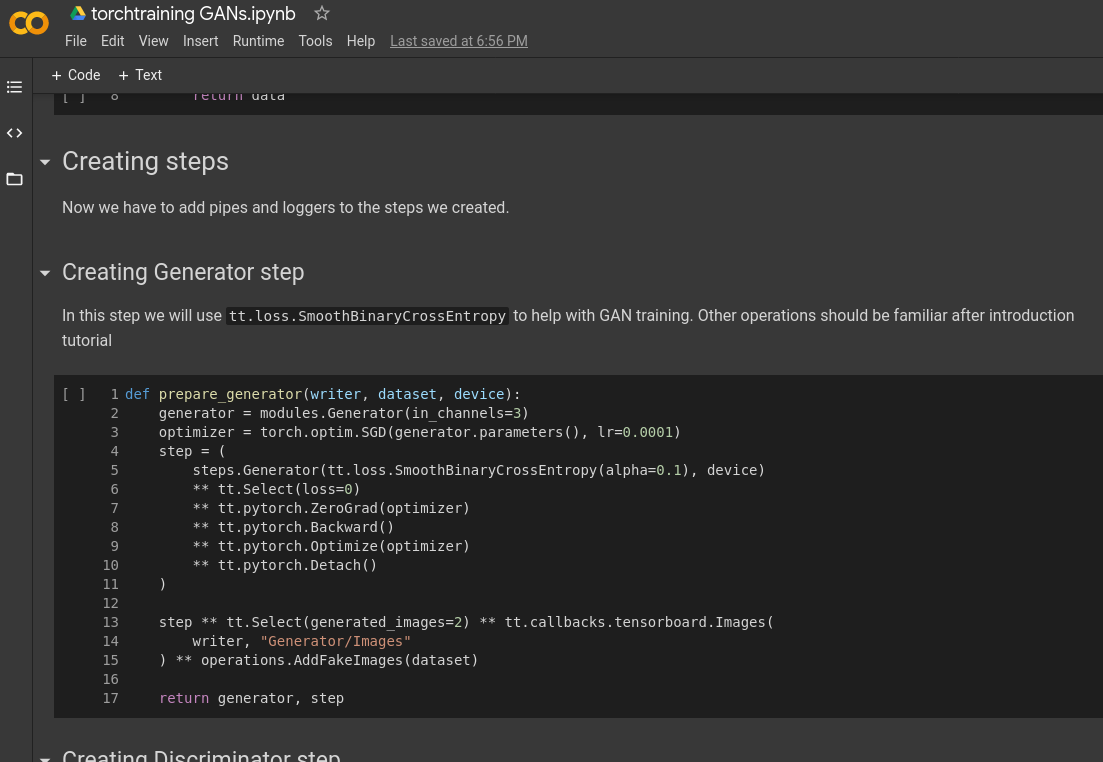Open the code snippets panel
Viewport: 1103px width, 762px height.
click(14, 133)
